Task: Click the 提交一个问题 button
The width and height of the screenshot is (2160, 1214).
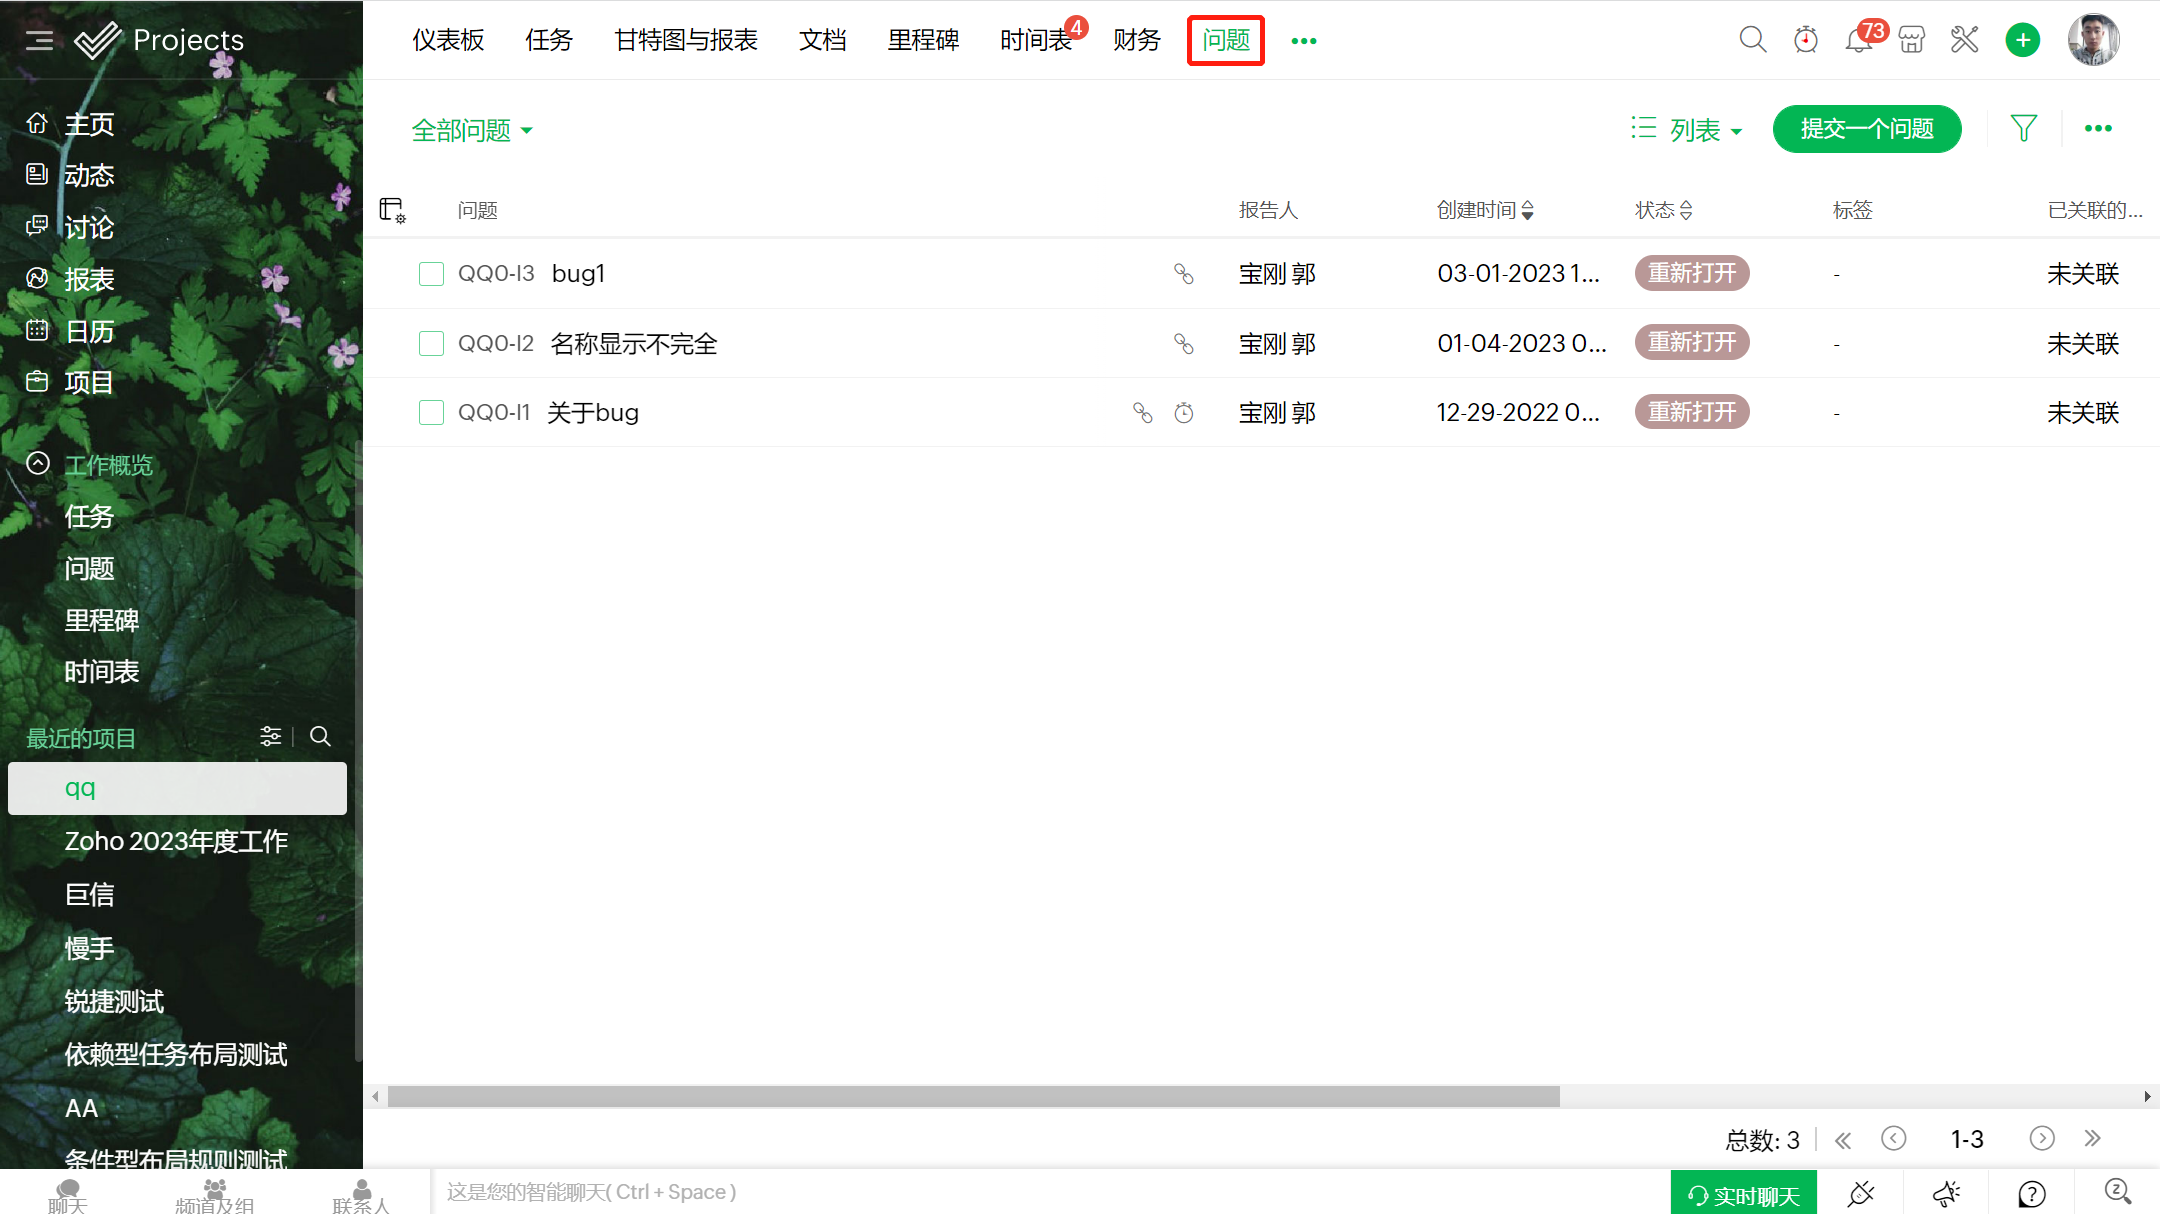Action: pos(1866,129)
